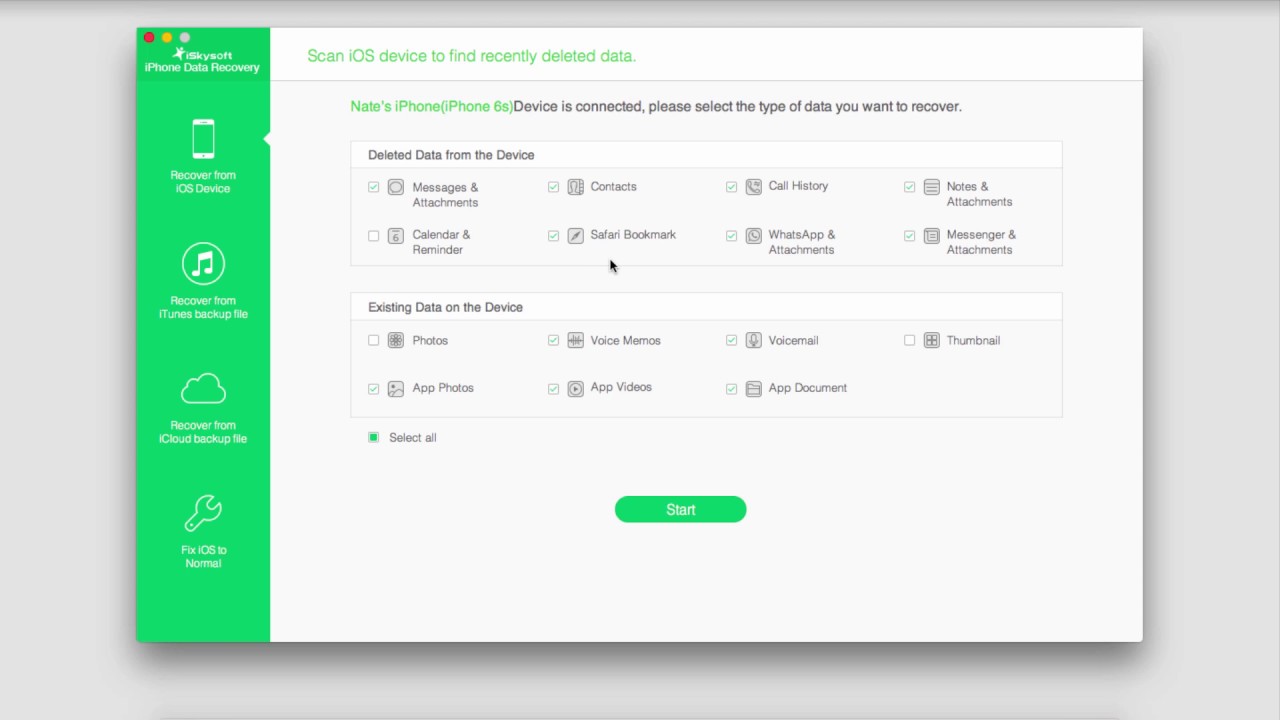Screen dimensions: 1280x720
Task: Click the wrench icon to fix iOS
Action: (203, 514)
